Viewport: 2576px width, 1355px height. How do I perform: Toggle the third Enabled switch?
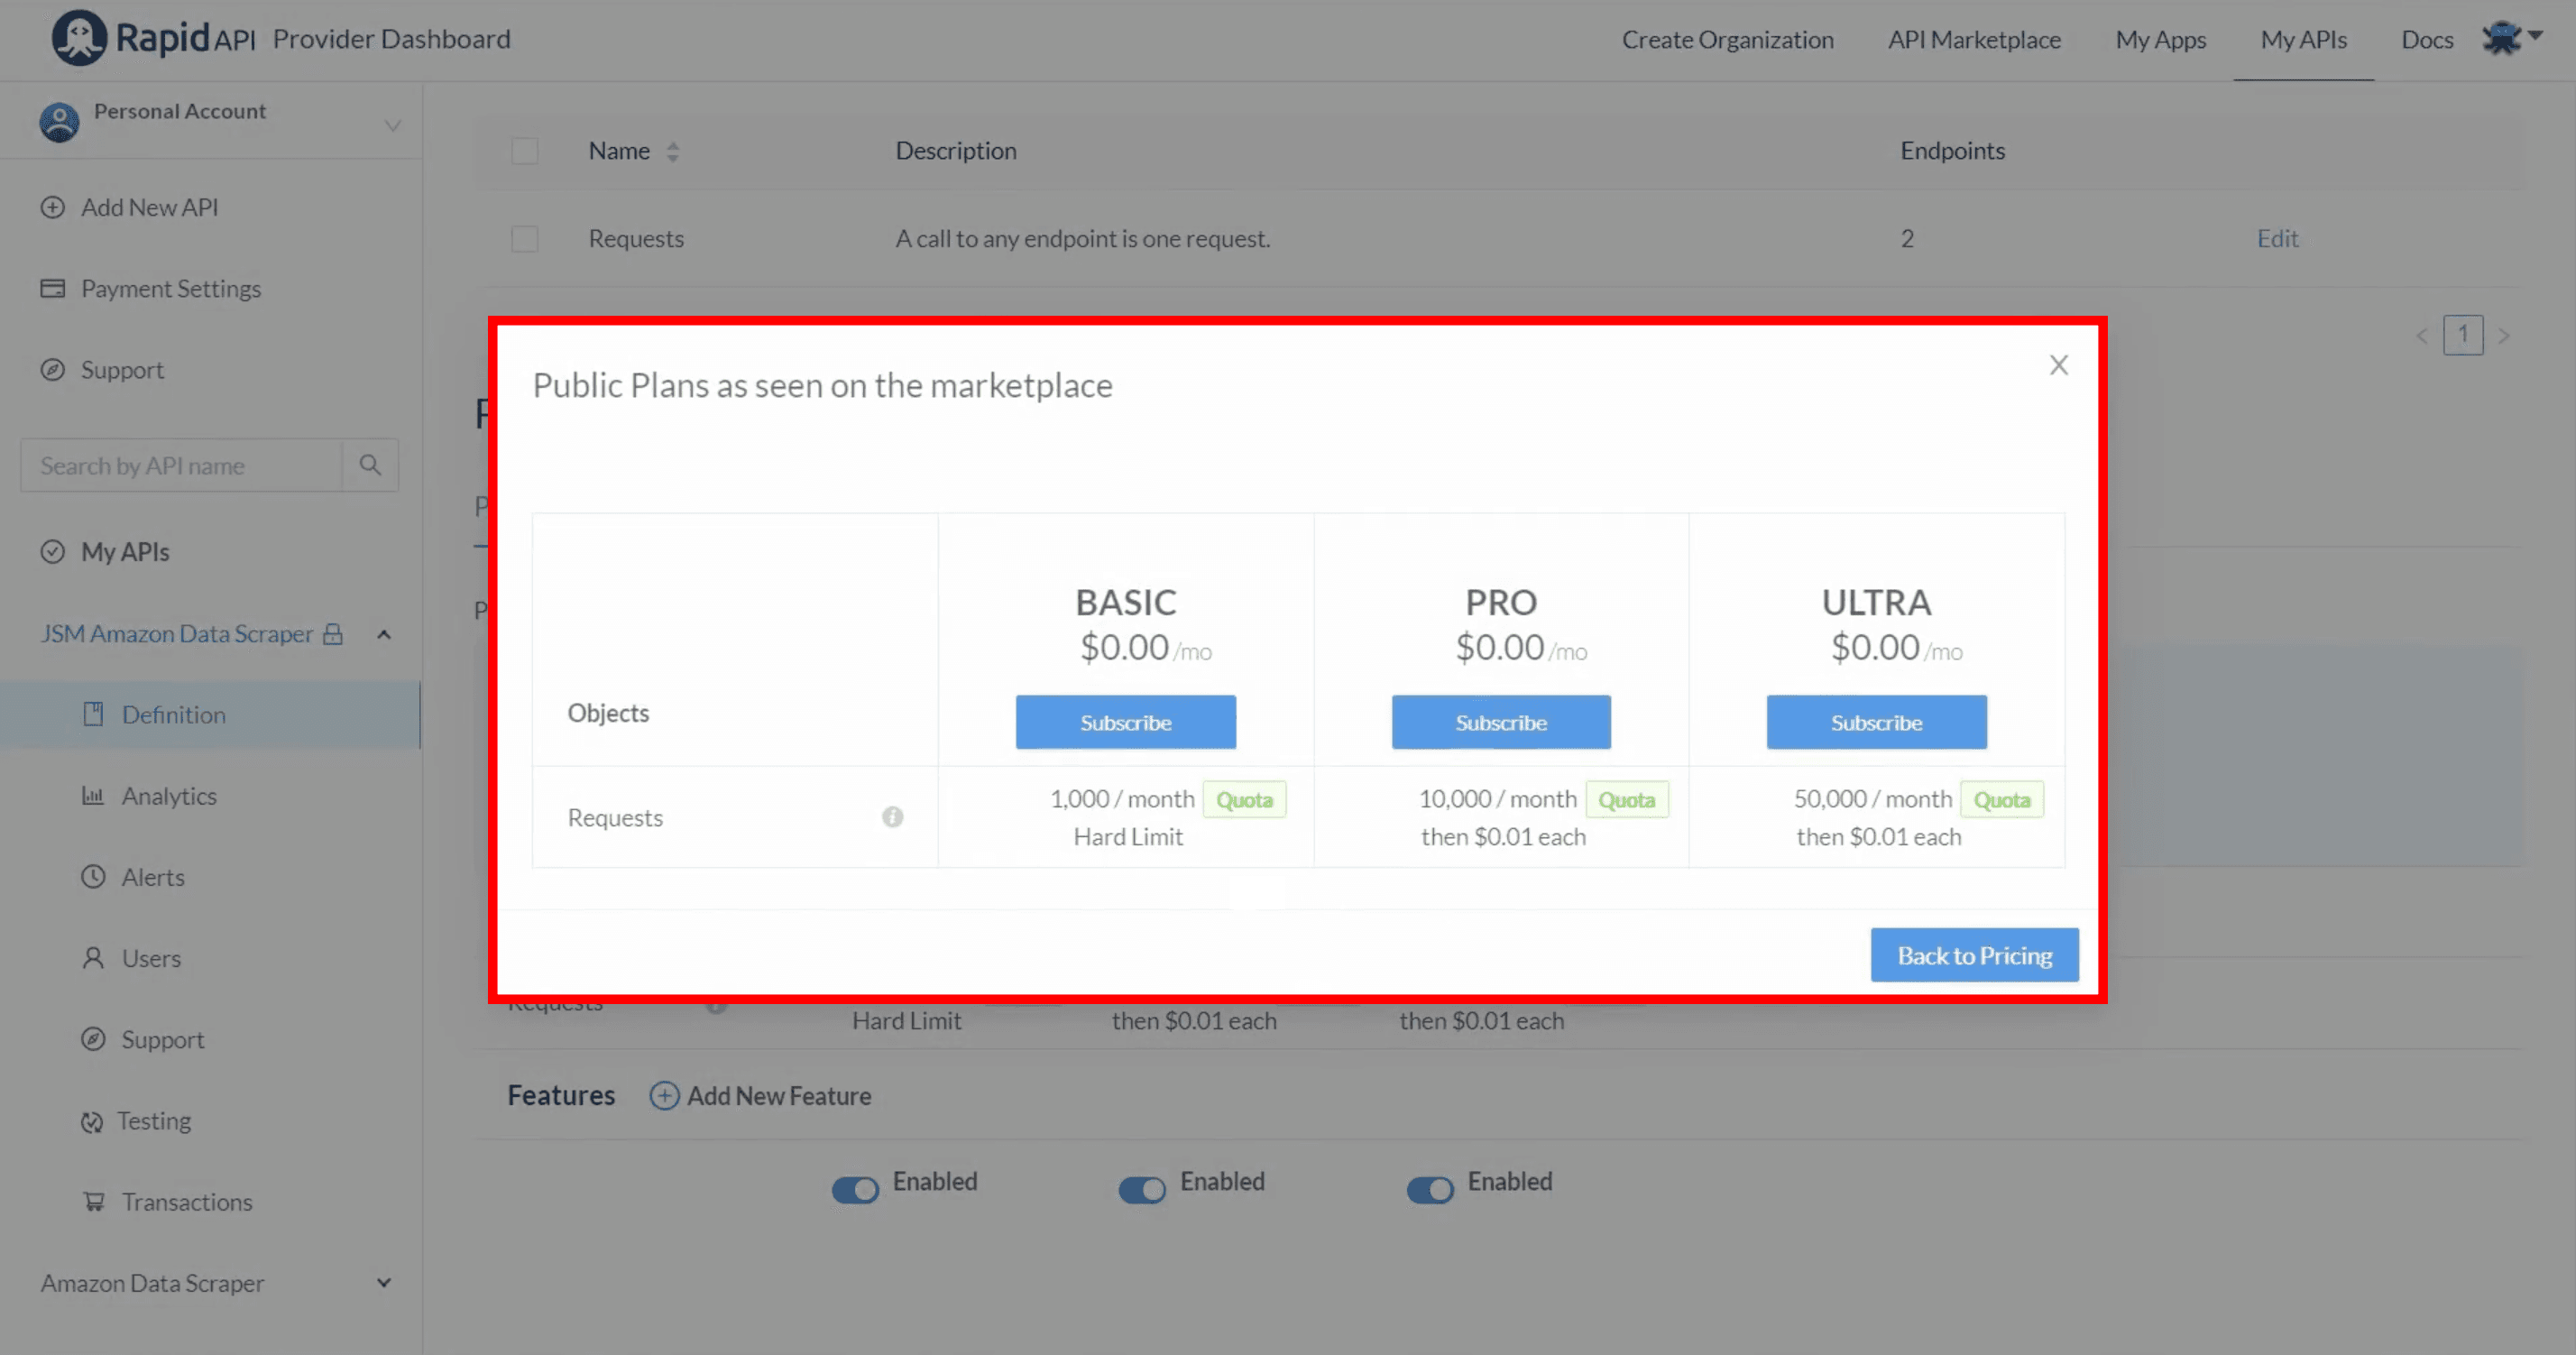click(1430, 1189)
